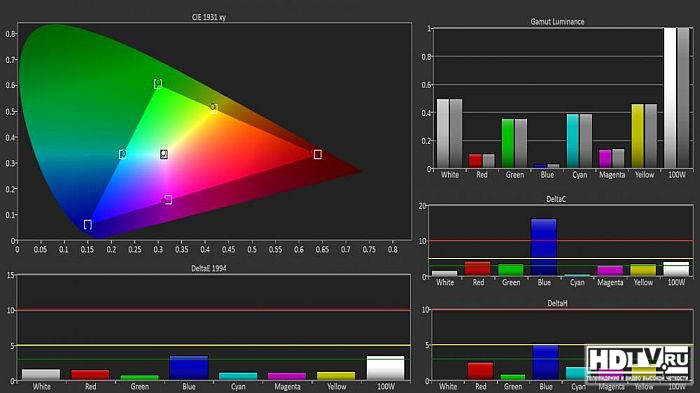Select the white point marker in CIE chart
The height and width of the screenshot is (393, 700).
[164, 154]
